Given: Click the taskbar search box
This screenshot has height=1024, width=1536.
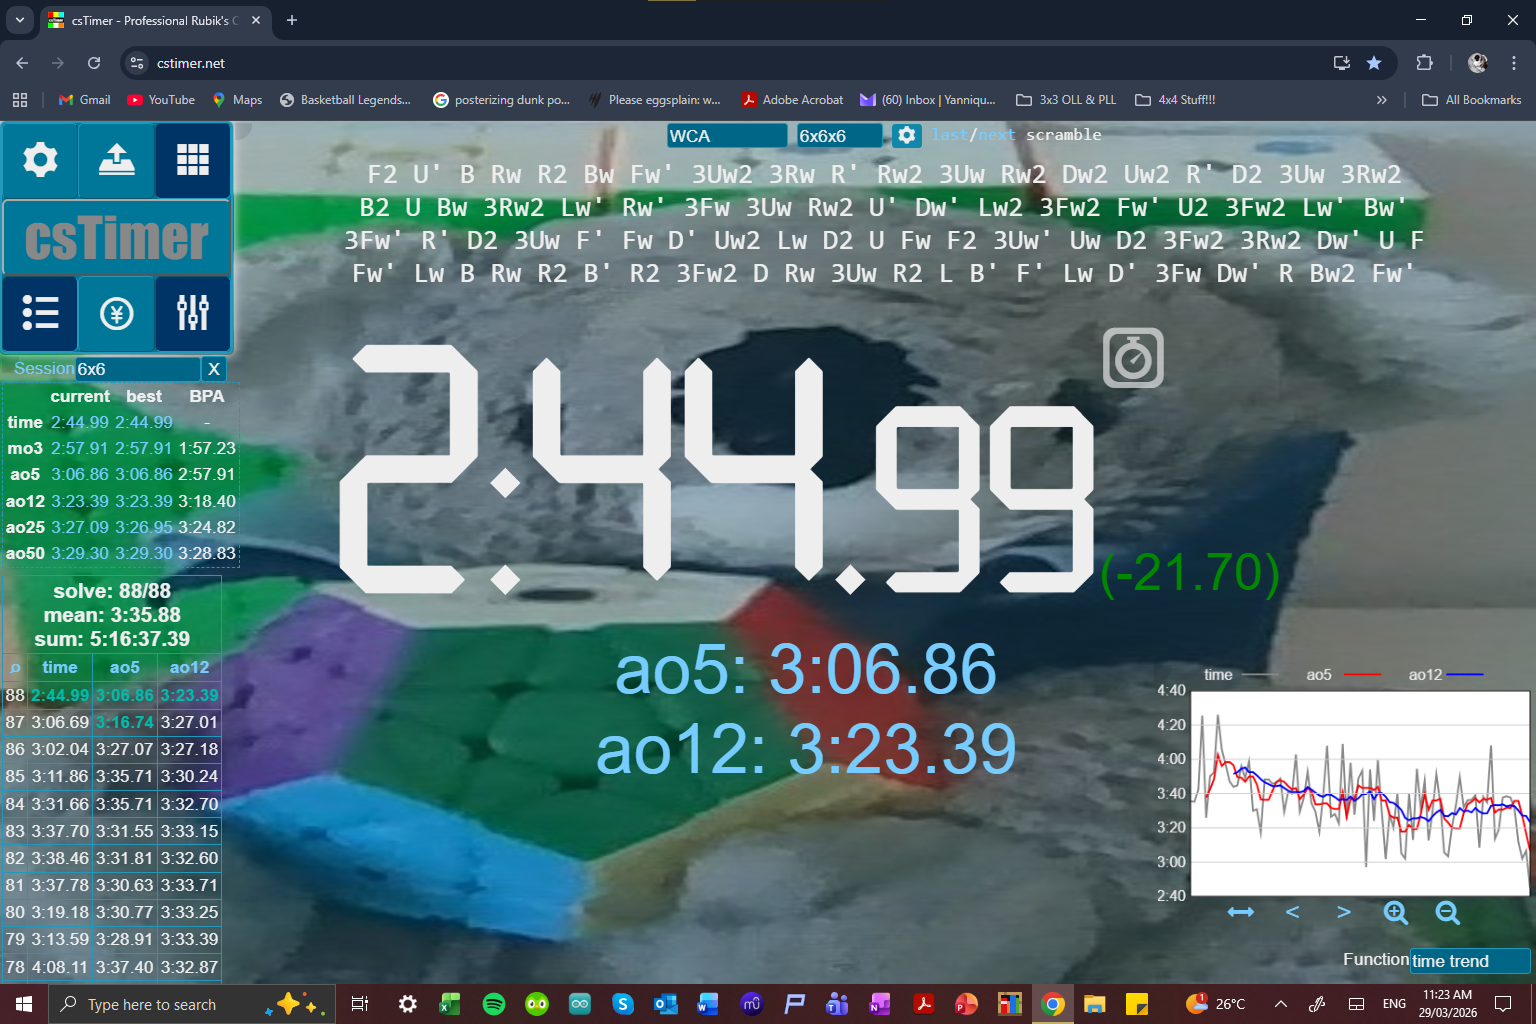Looking at the screenshot, I should pyautogui.click(x=190, y=1004).
